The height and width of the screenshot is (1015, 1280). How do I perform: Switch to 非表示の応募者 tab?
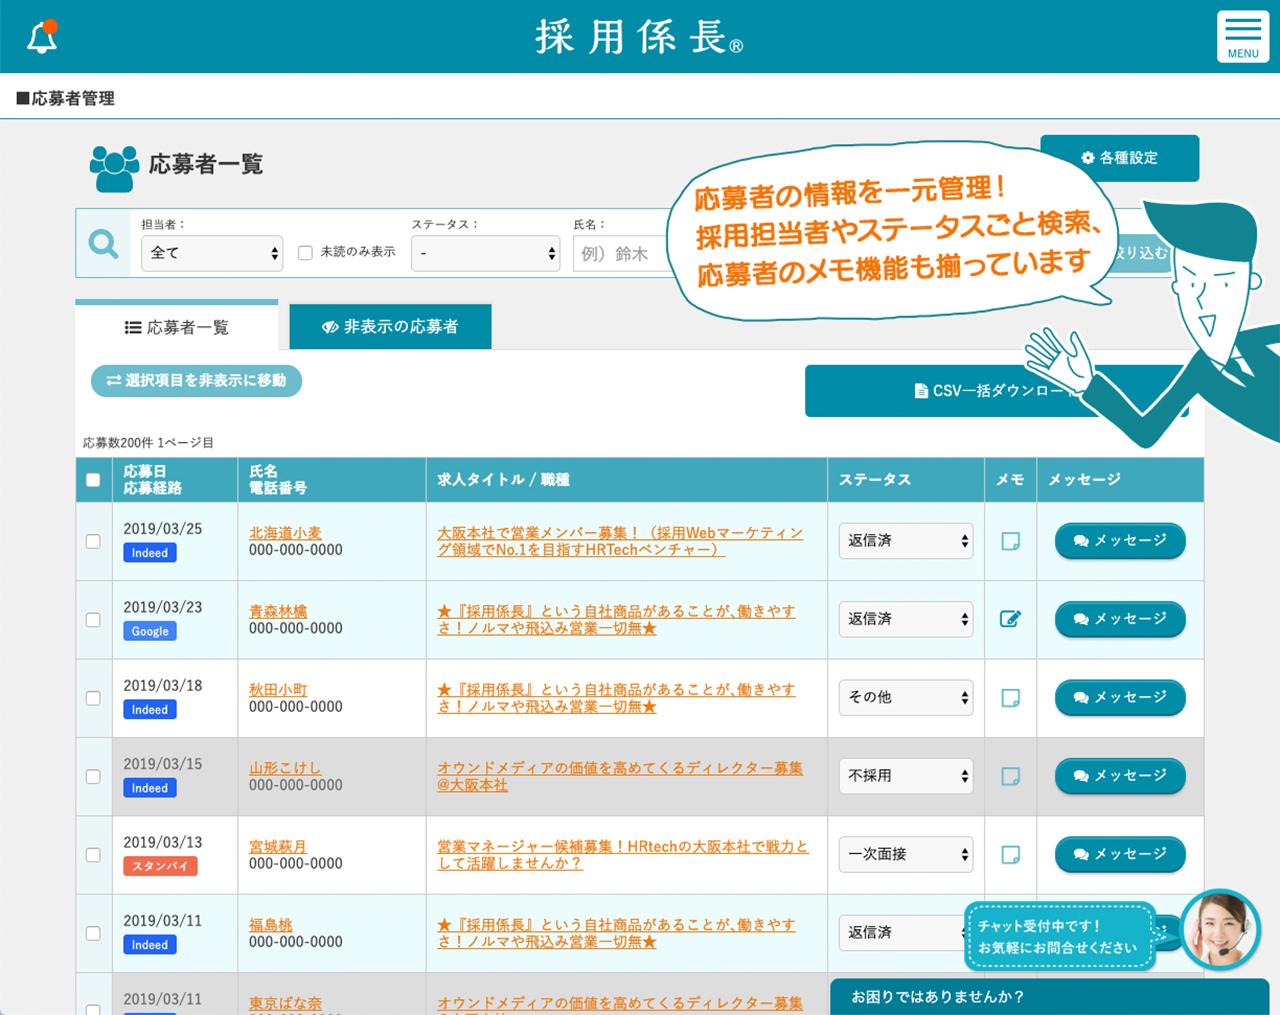pyautogui.click(x=390, y=327)
